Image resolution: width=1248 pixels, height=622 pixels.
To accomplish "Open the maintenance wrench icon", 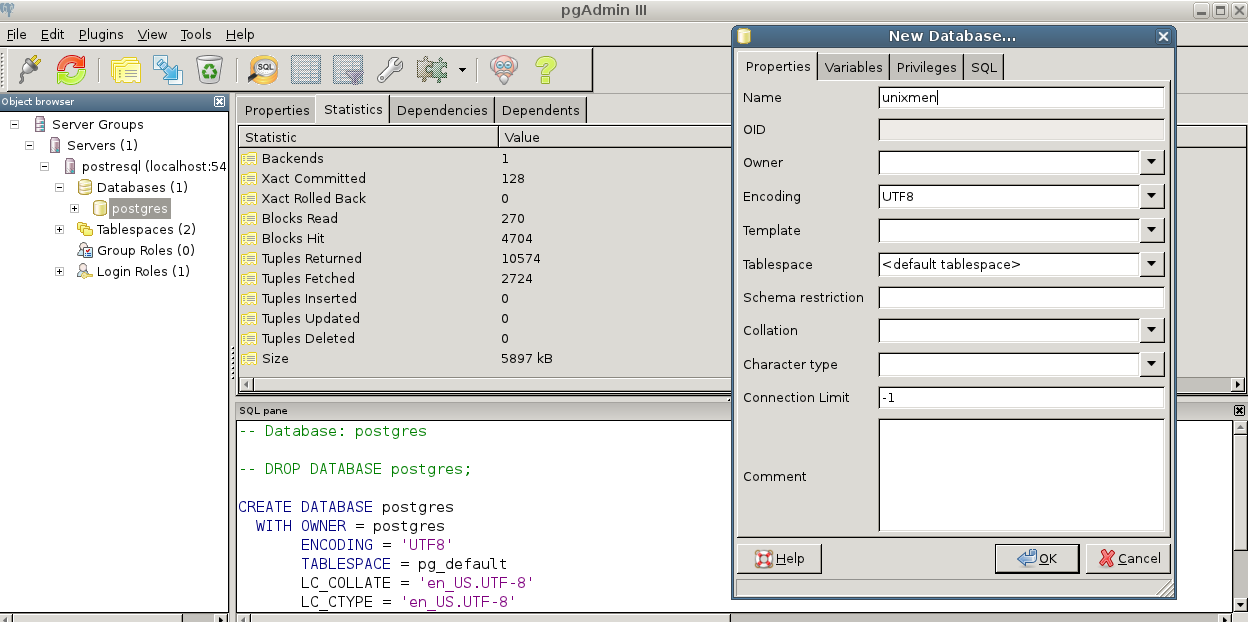I will pyautogui.click(x=389, y=69).
